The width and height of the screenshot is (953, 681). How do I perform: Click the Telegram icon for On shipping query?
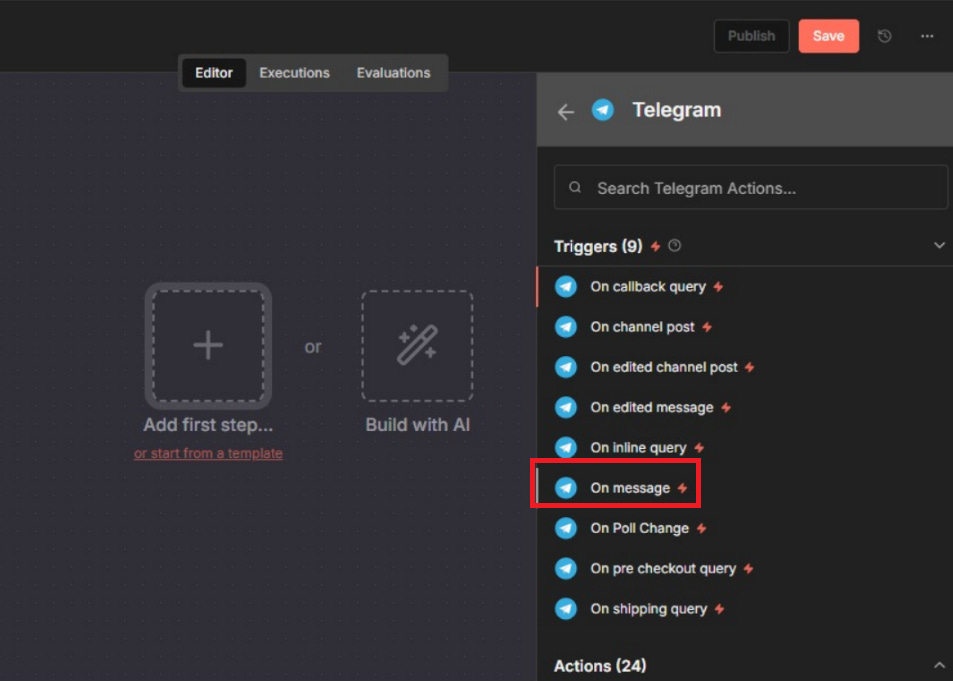click(x=566, y=609)
